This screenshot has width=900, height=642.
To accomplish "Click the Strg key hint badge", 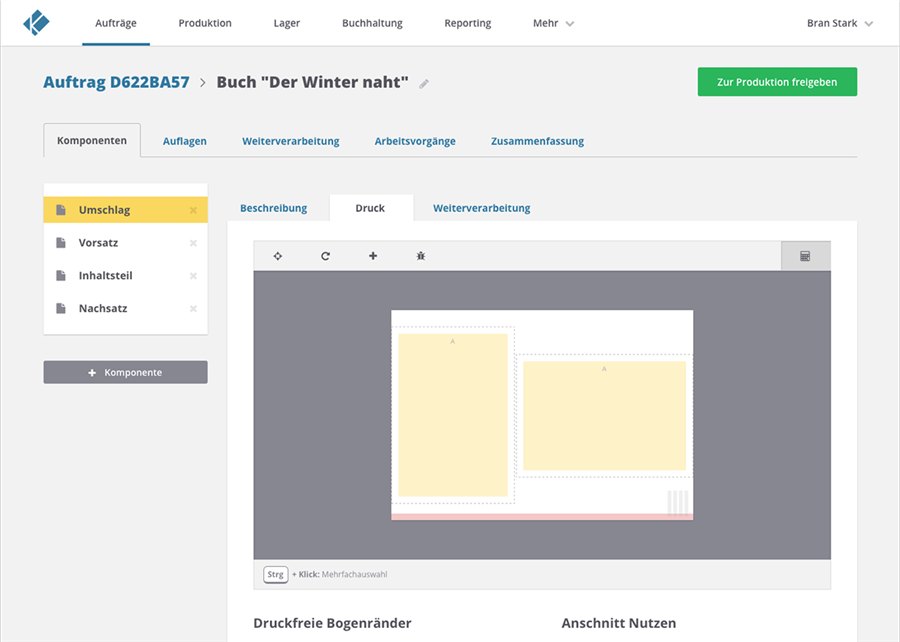I will click(276, 574).
